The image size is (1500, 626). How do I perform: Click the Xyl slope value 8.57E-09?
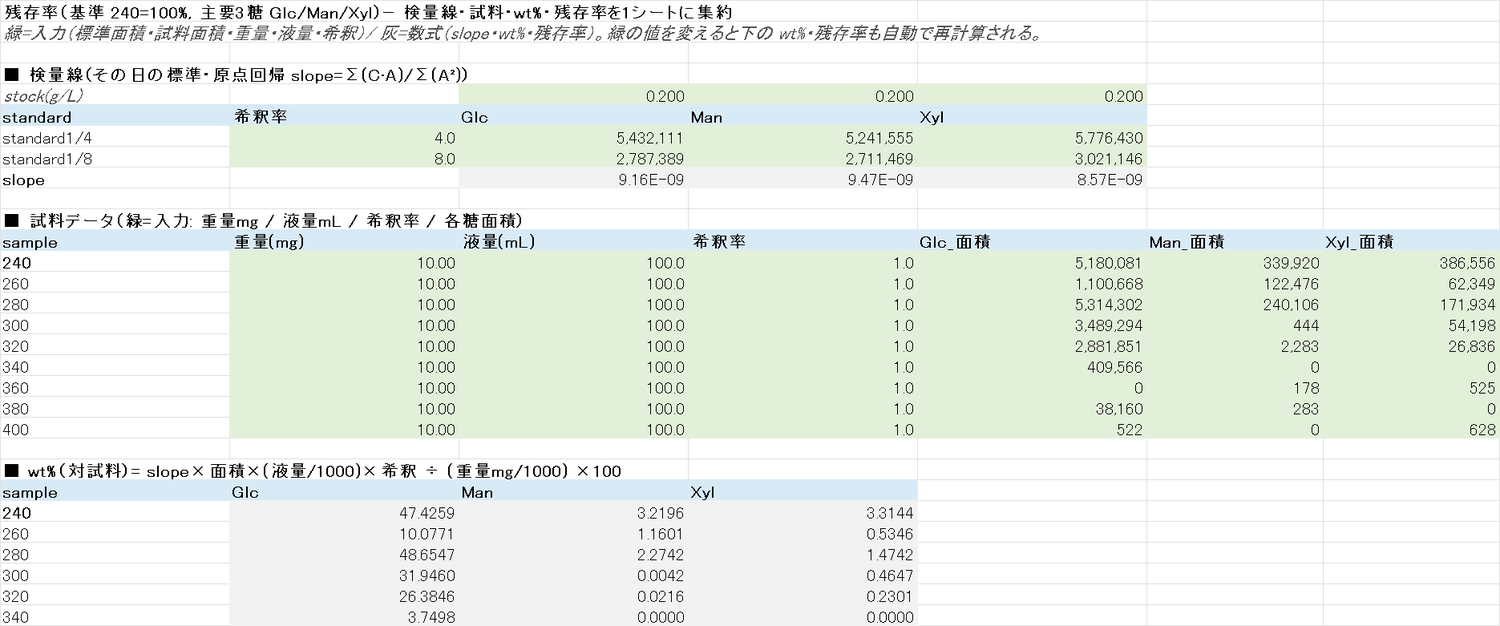point(1032,180)
